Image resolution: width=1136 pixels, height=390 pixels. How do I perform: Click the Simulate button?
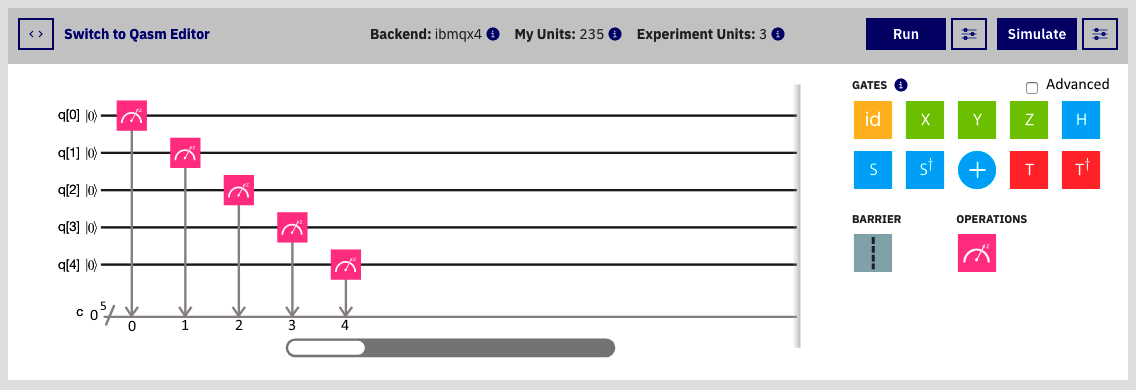(1037, 34)
